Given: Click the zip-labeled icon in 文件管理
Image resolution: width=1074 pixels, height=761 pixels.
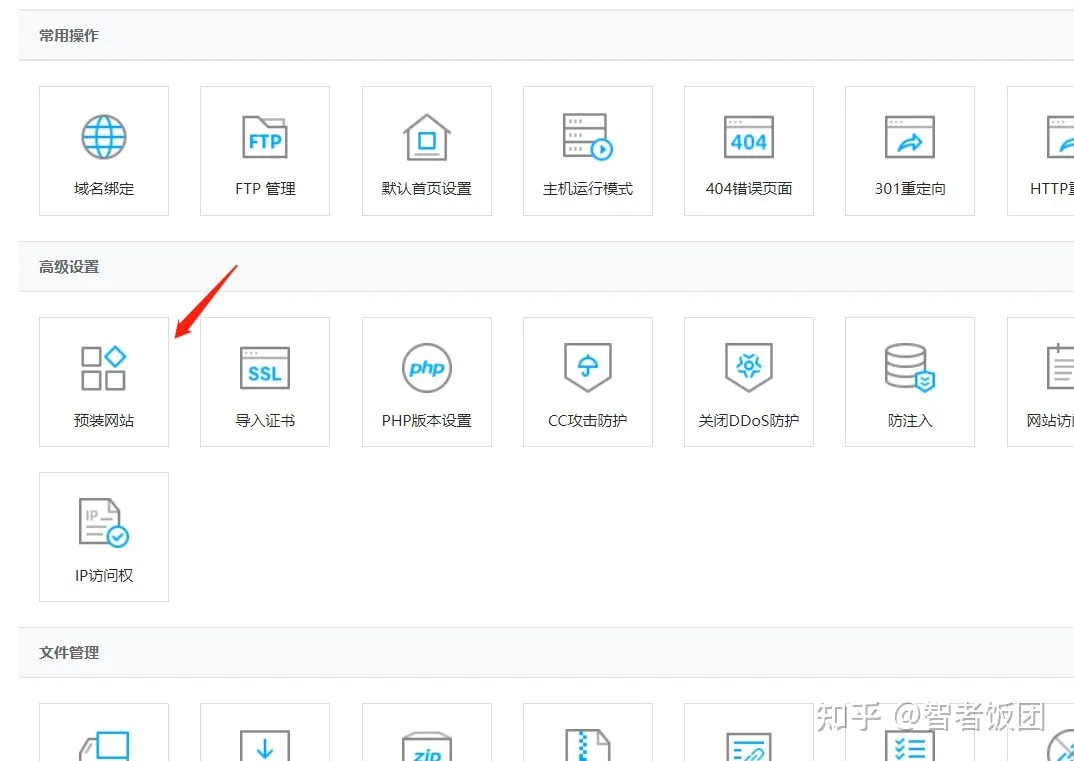Looking at the screenshot, I should click(427, 748).
